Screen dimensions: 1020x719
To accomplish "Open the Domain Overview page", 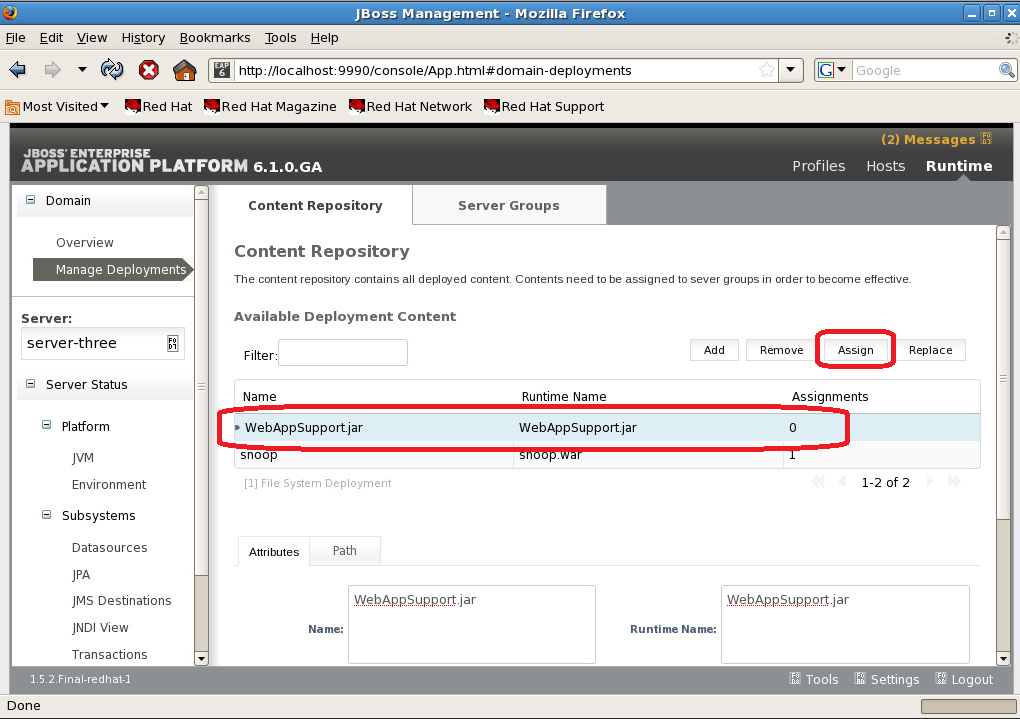I will click(x=85, y=243).
